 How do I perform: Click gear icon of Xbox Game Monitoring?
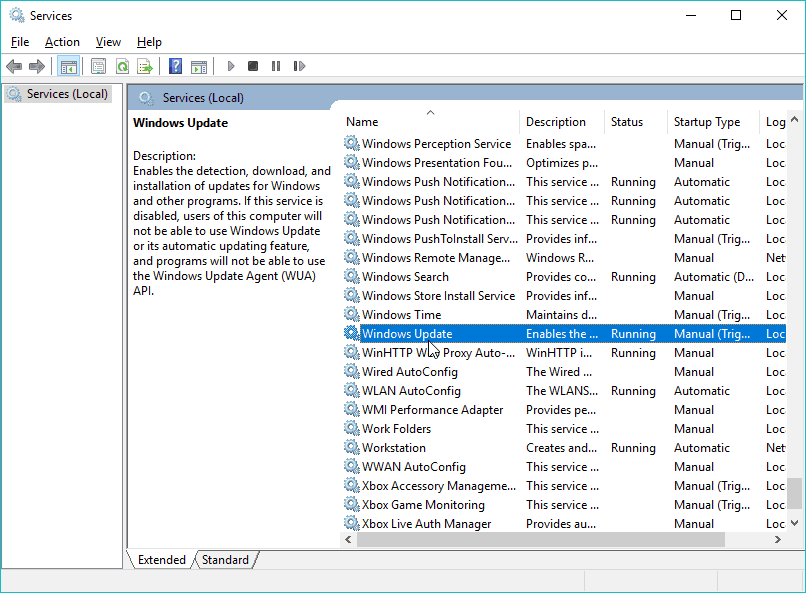(x=352, y=505)
